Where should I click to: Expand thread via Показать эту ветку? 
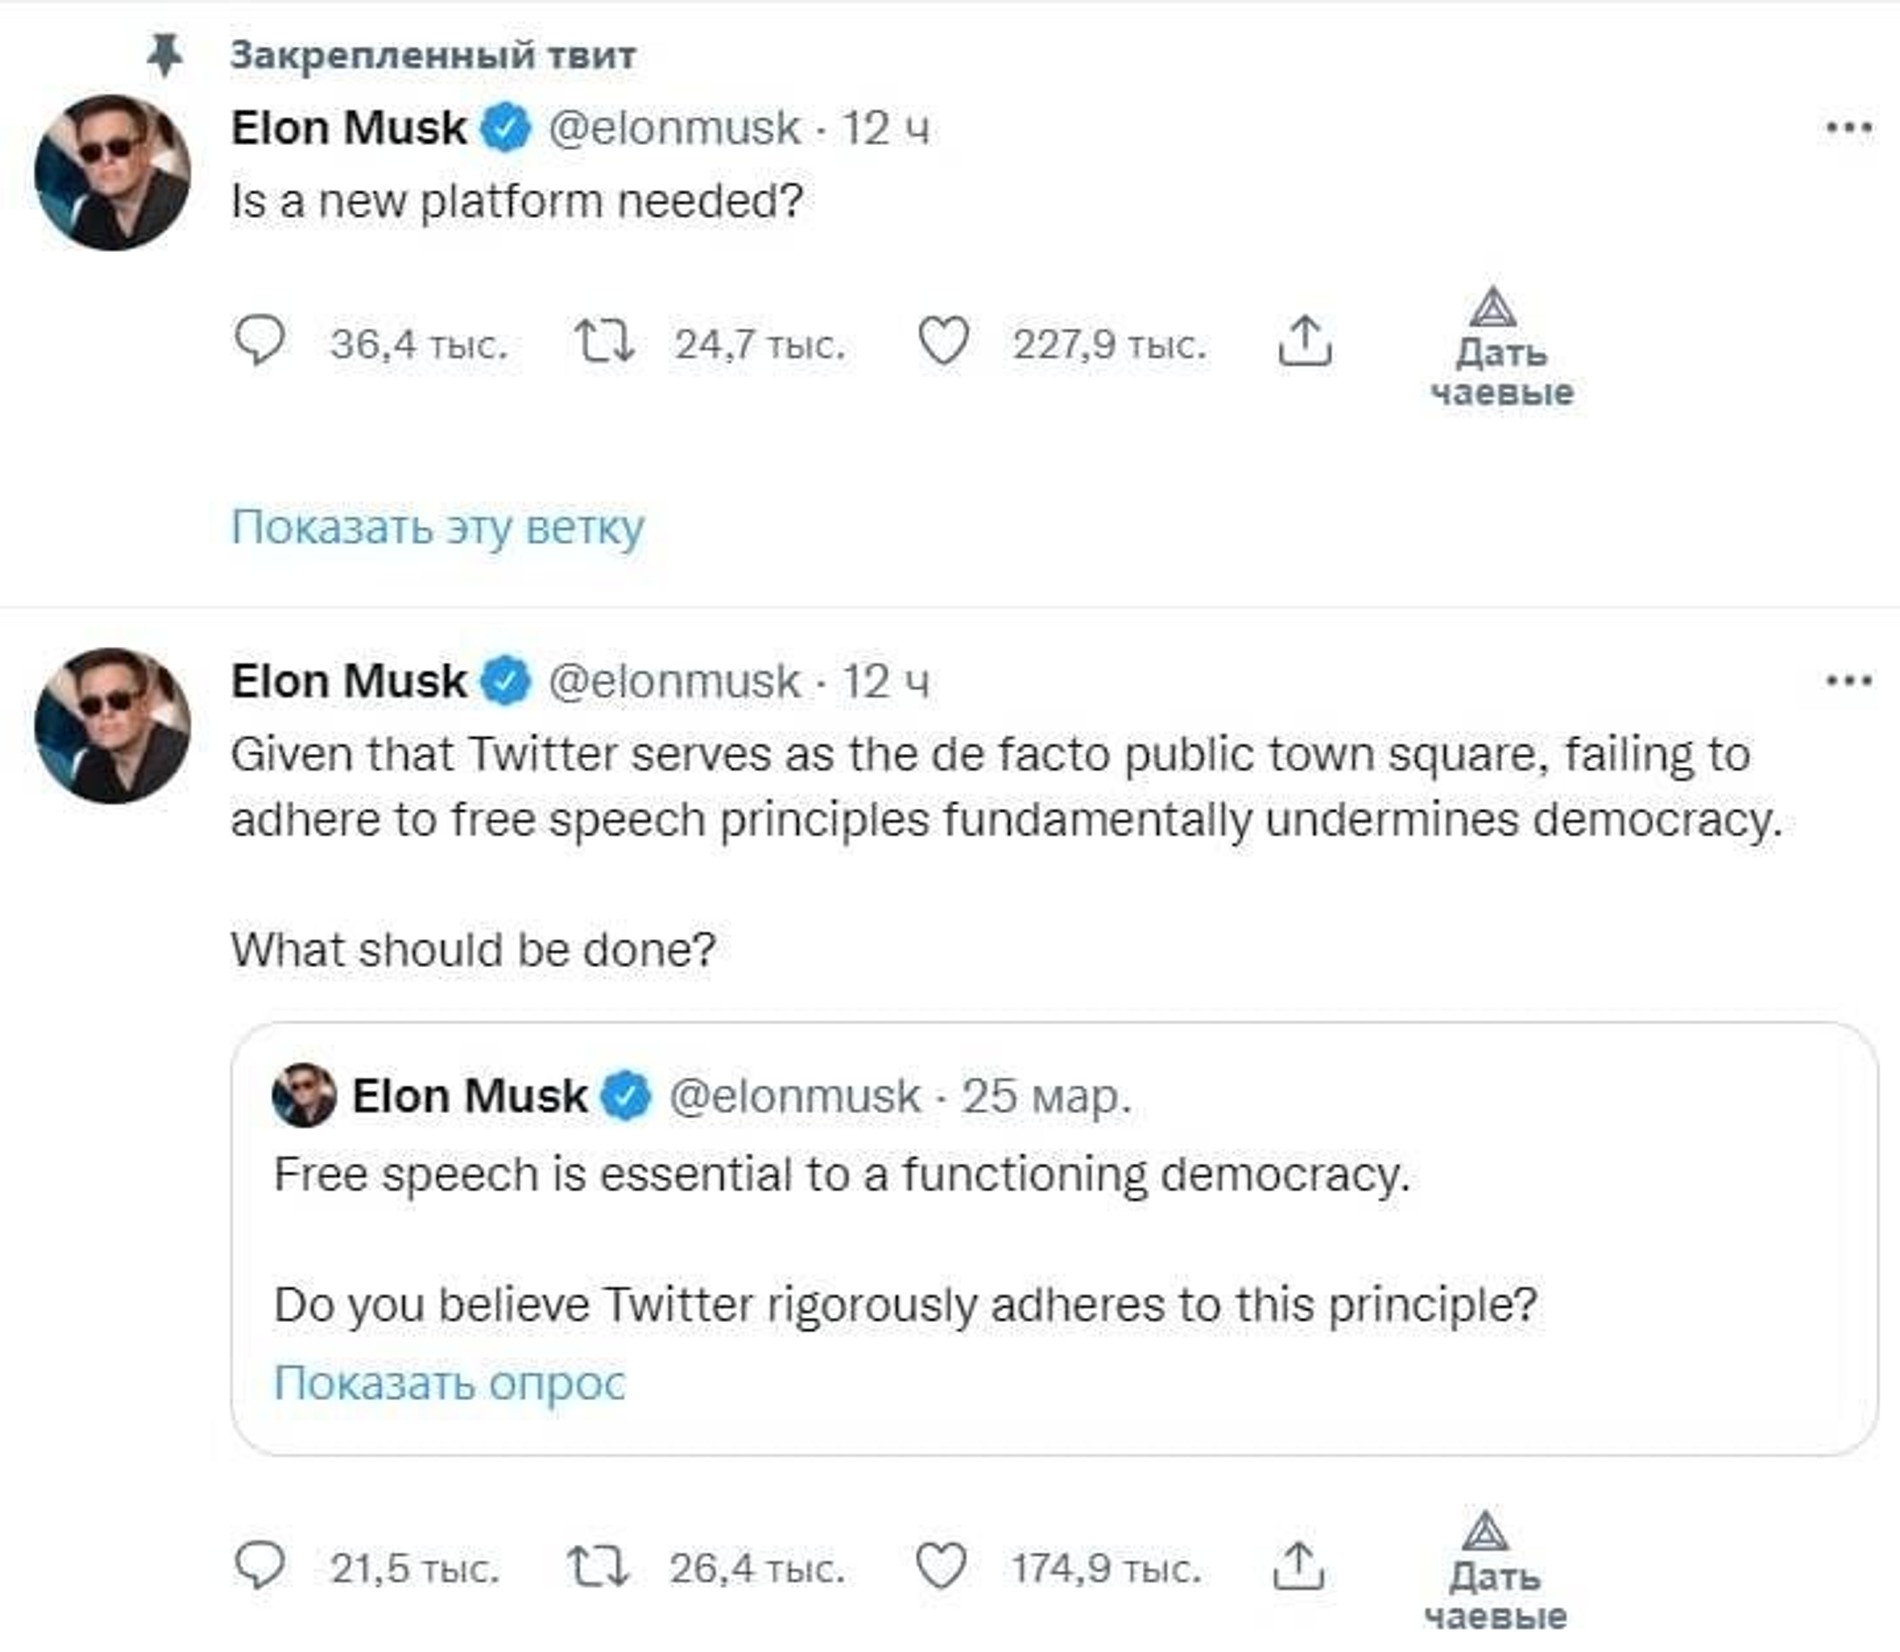click(x=437, y=527)
